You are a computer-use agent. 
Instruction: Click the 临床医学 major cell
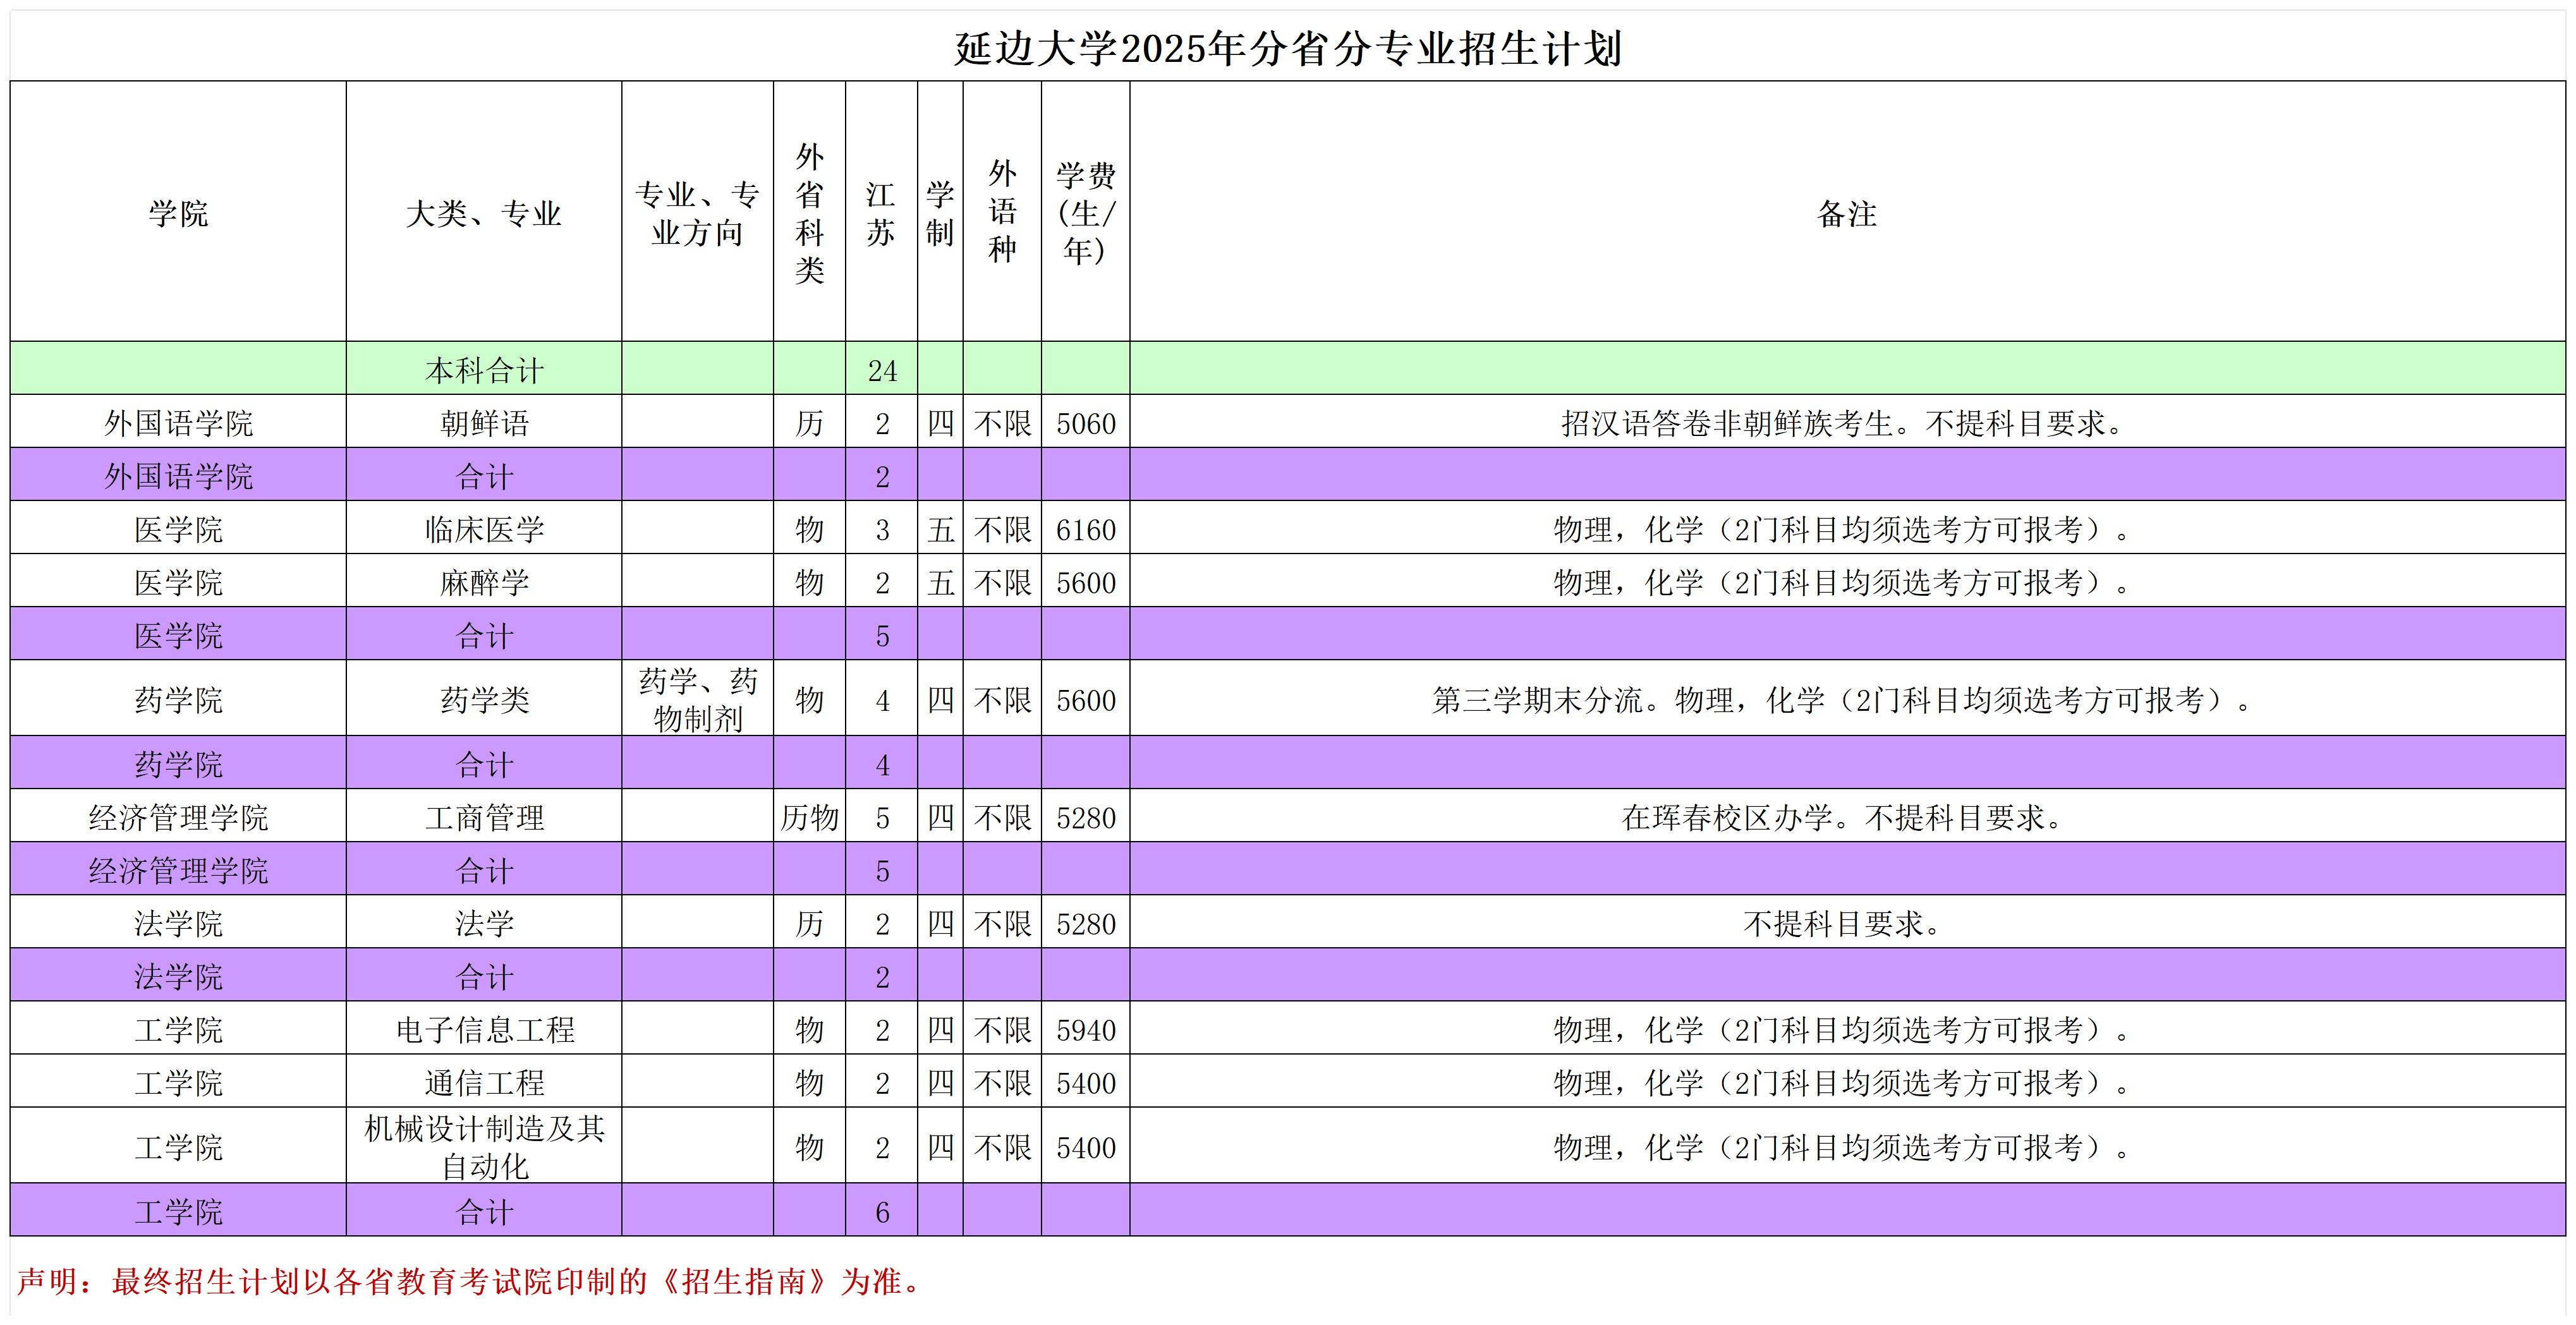(x=484, y=528)
